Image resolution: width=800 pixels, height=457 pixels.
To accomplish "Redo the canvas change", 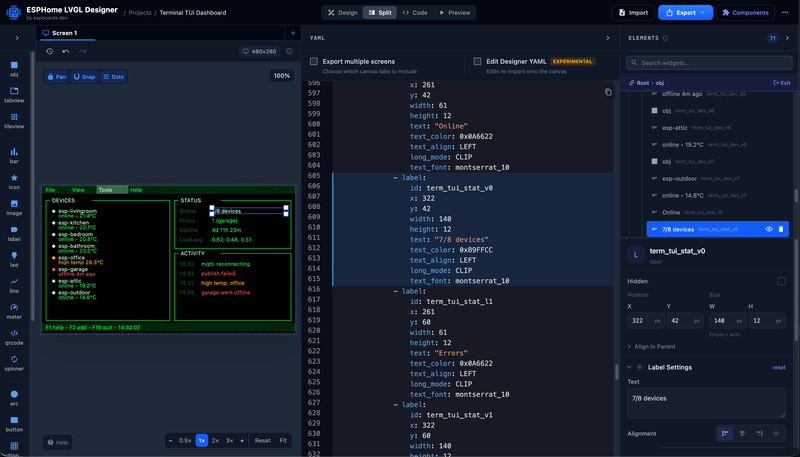I will click(82, 52).
